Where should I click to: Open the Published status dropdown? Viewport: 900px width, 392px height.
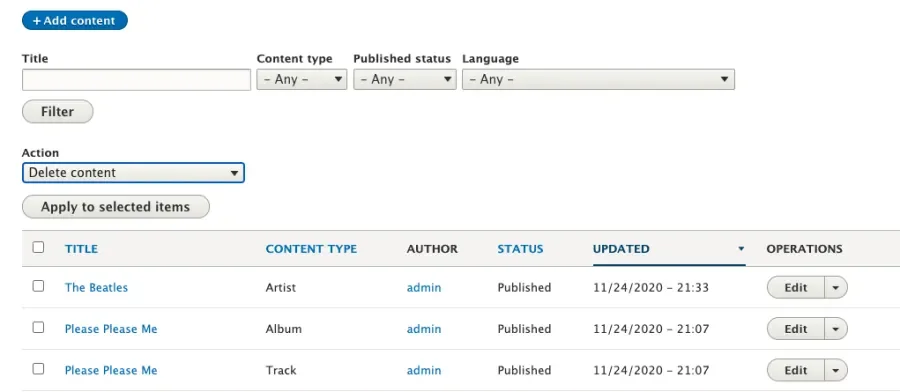pos(405,79)
